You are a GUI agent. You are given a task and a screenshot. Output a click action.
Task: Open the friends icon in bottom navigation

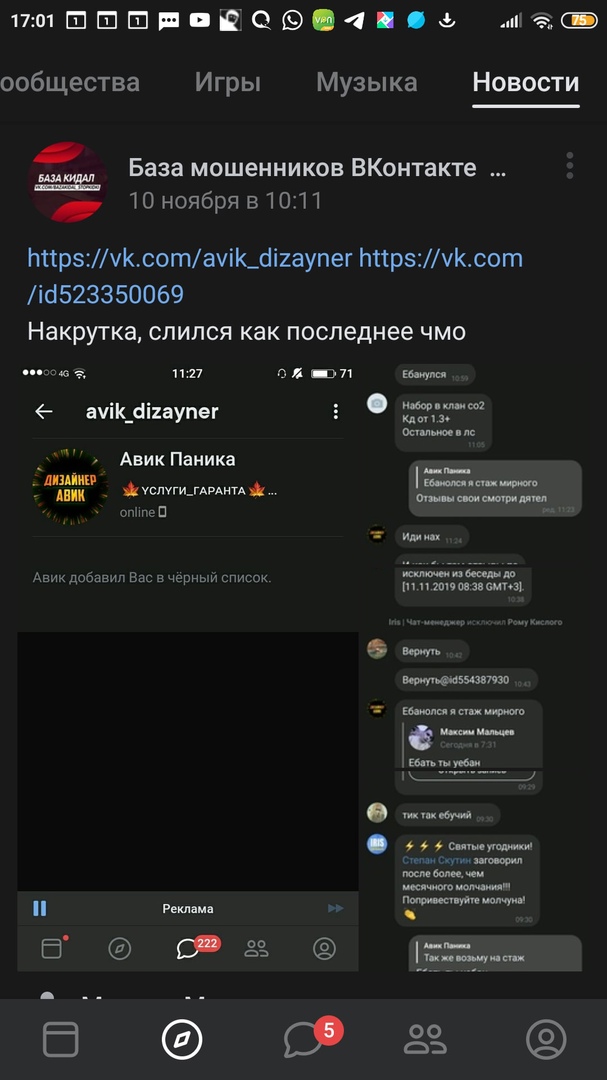tap(425, 1039)
